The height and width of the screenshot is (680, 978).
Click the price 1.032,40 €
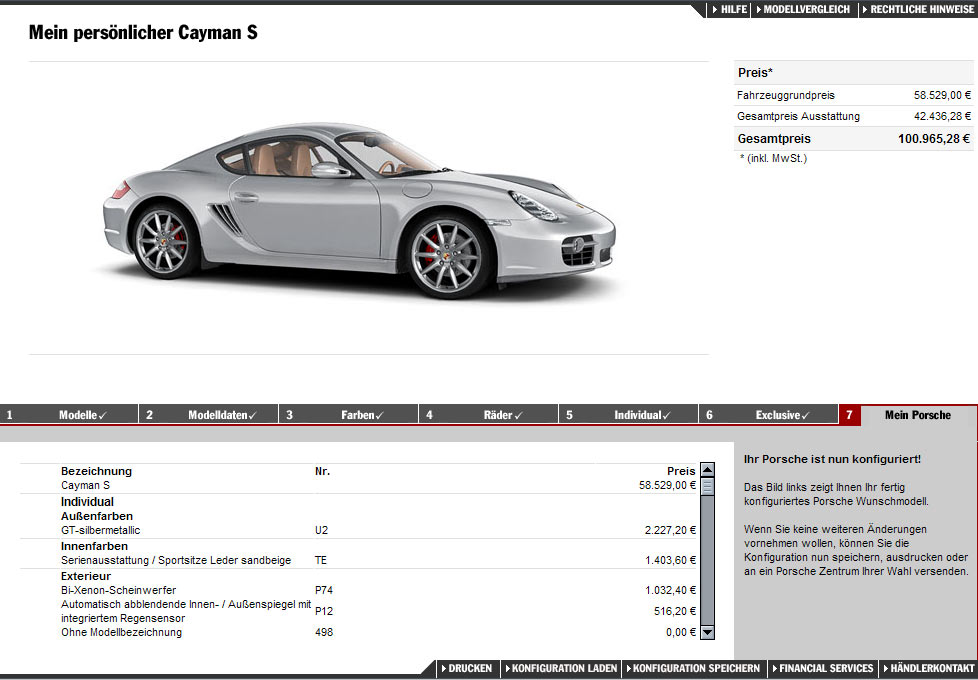[670, 590]
